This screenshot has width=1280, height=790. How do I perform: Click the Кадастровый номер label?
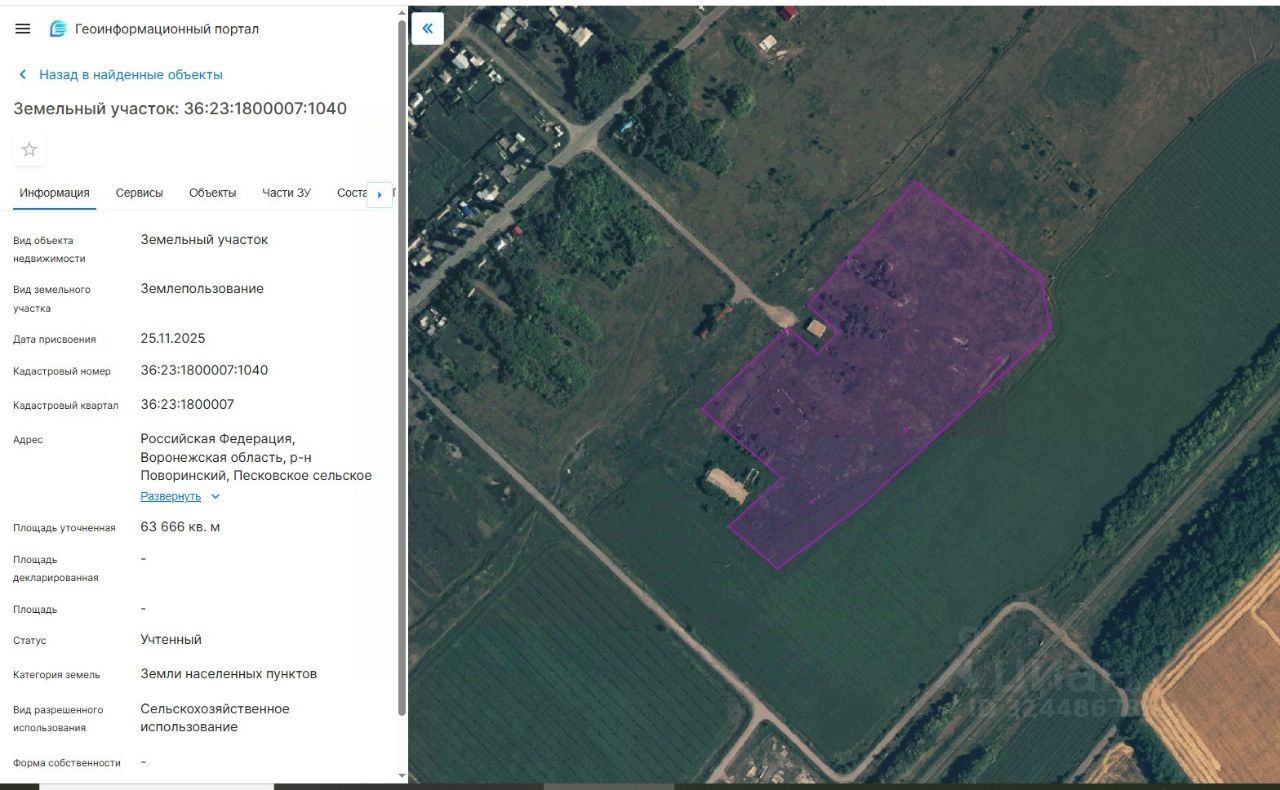62,371
